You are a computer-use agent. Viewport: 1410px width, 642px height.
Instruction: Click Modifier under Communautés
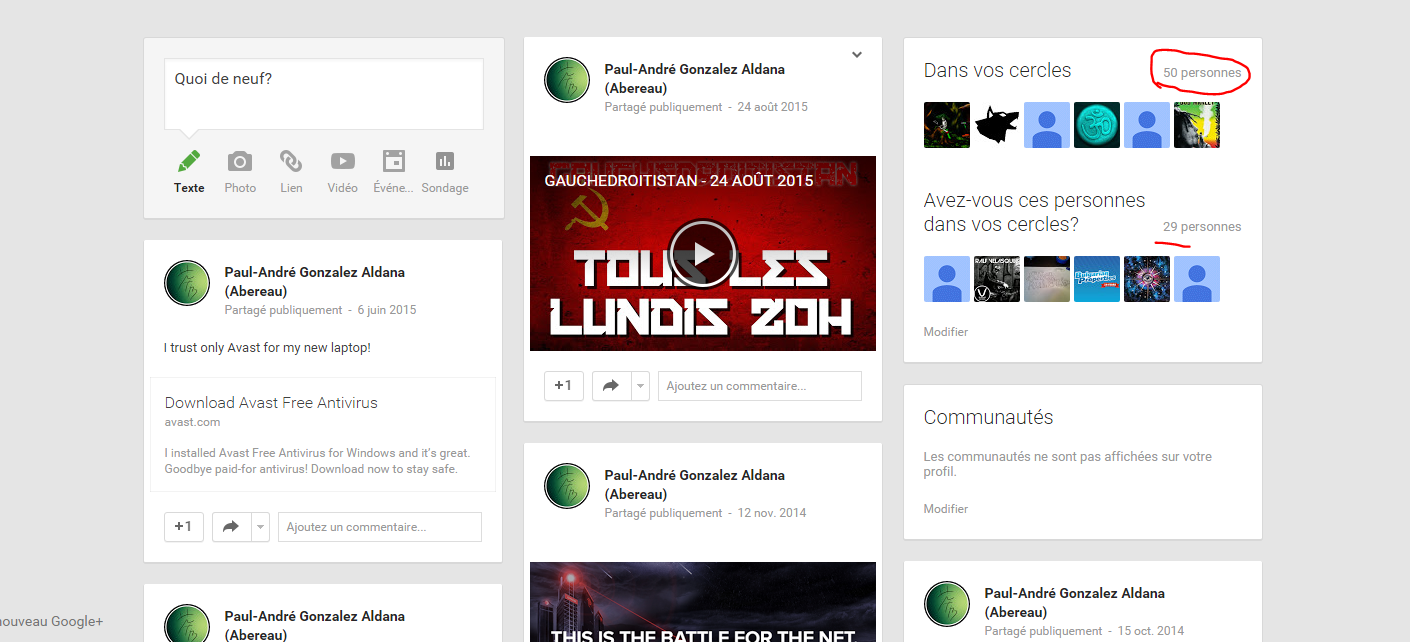946,509
